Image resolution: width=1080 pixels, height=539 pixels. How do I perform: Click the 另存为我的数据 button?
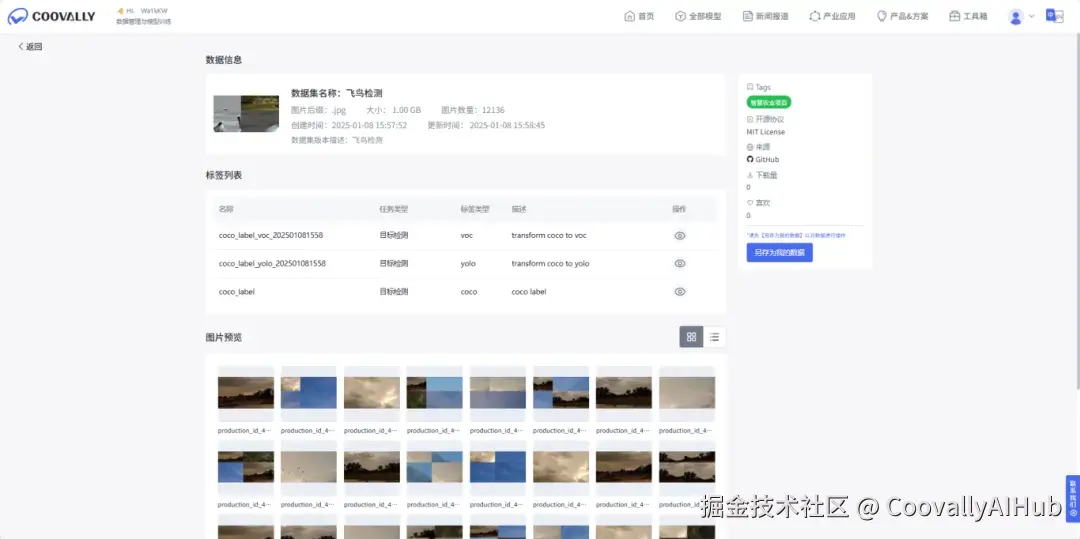[x=779, y=253]
